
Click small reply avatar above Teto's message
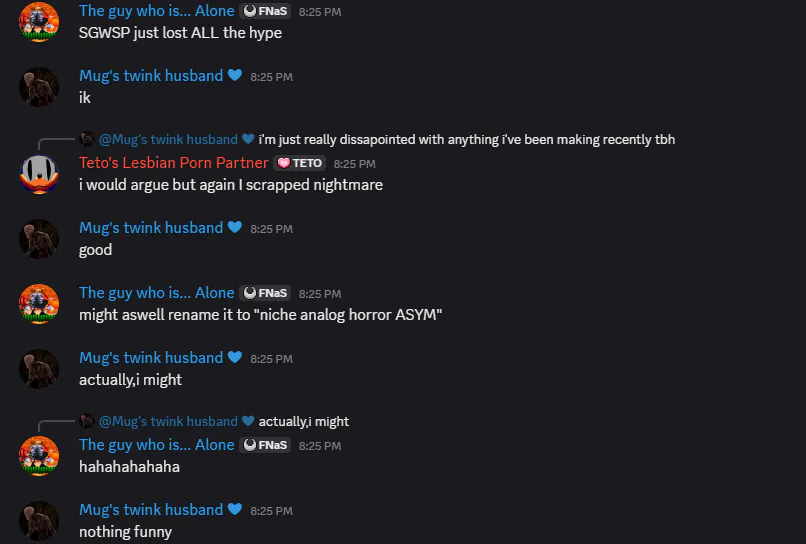tap(88, 140)
